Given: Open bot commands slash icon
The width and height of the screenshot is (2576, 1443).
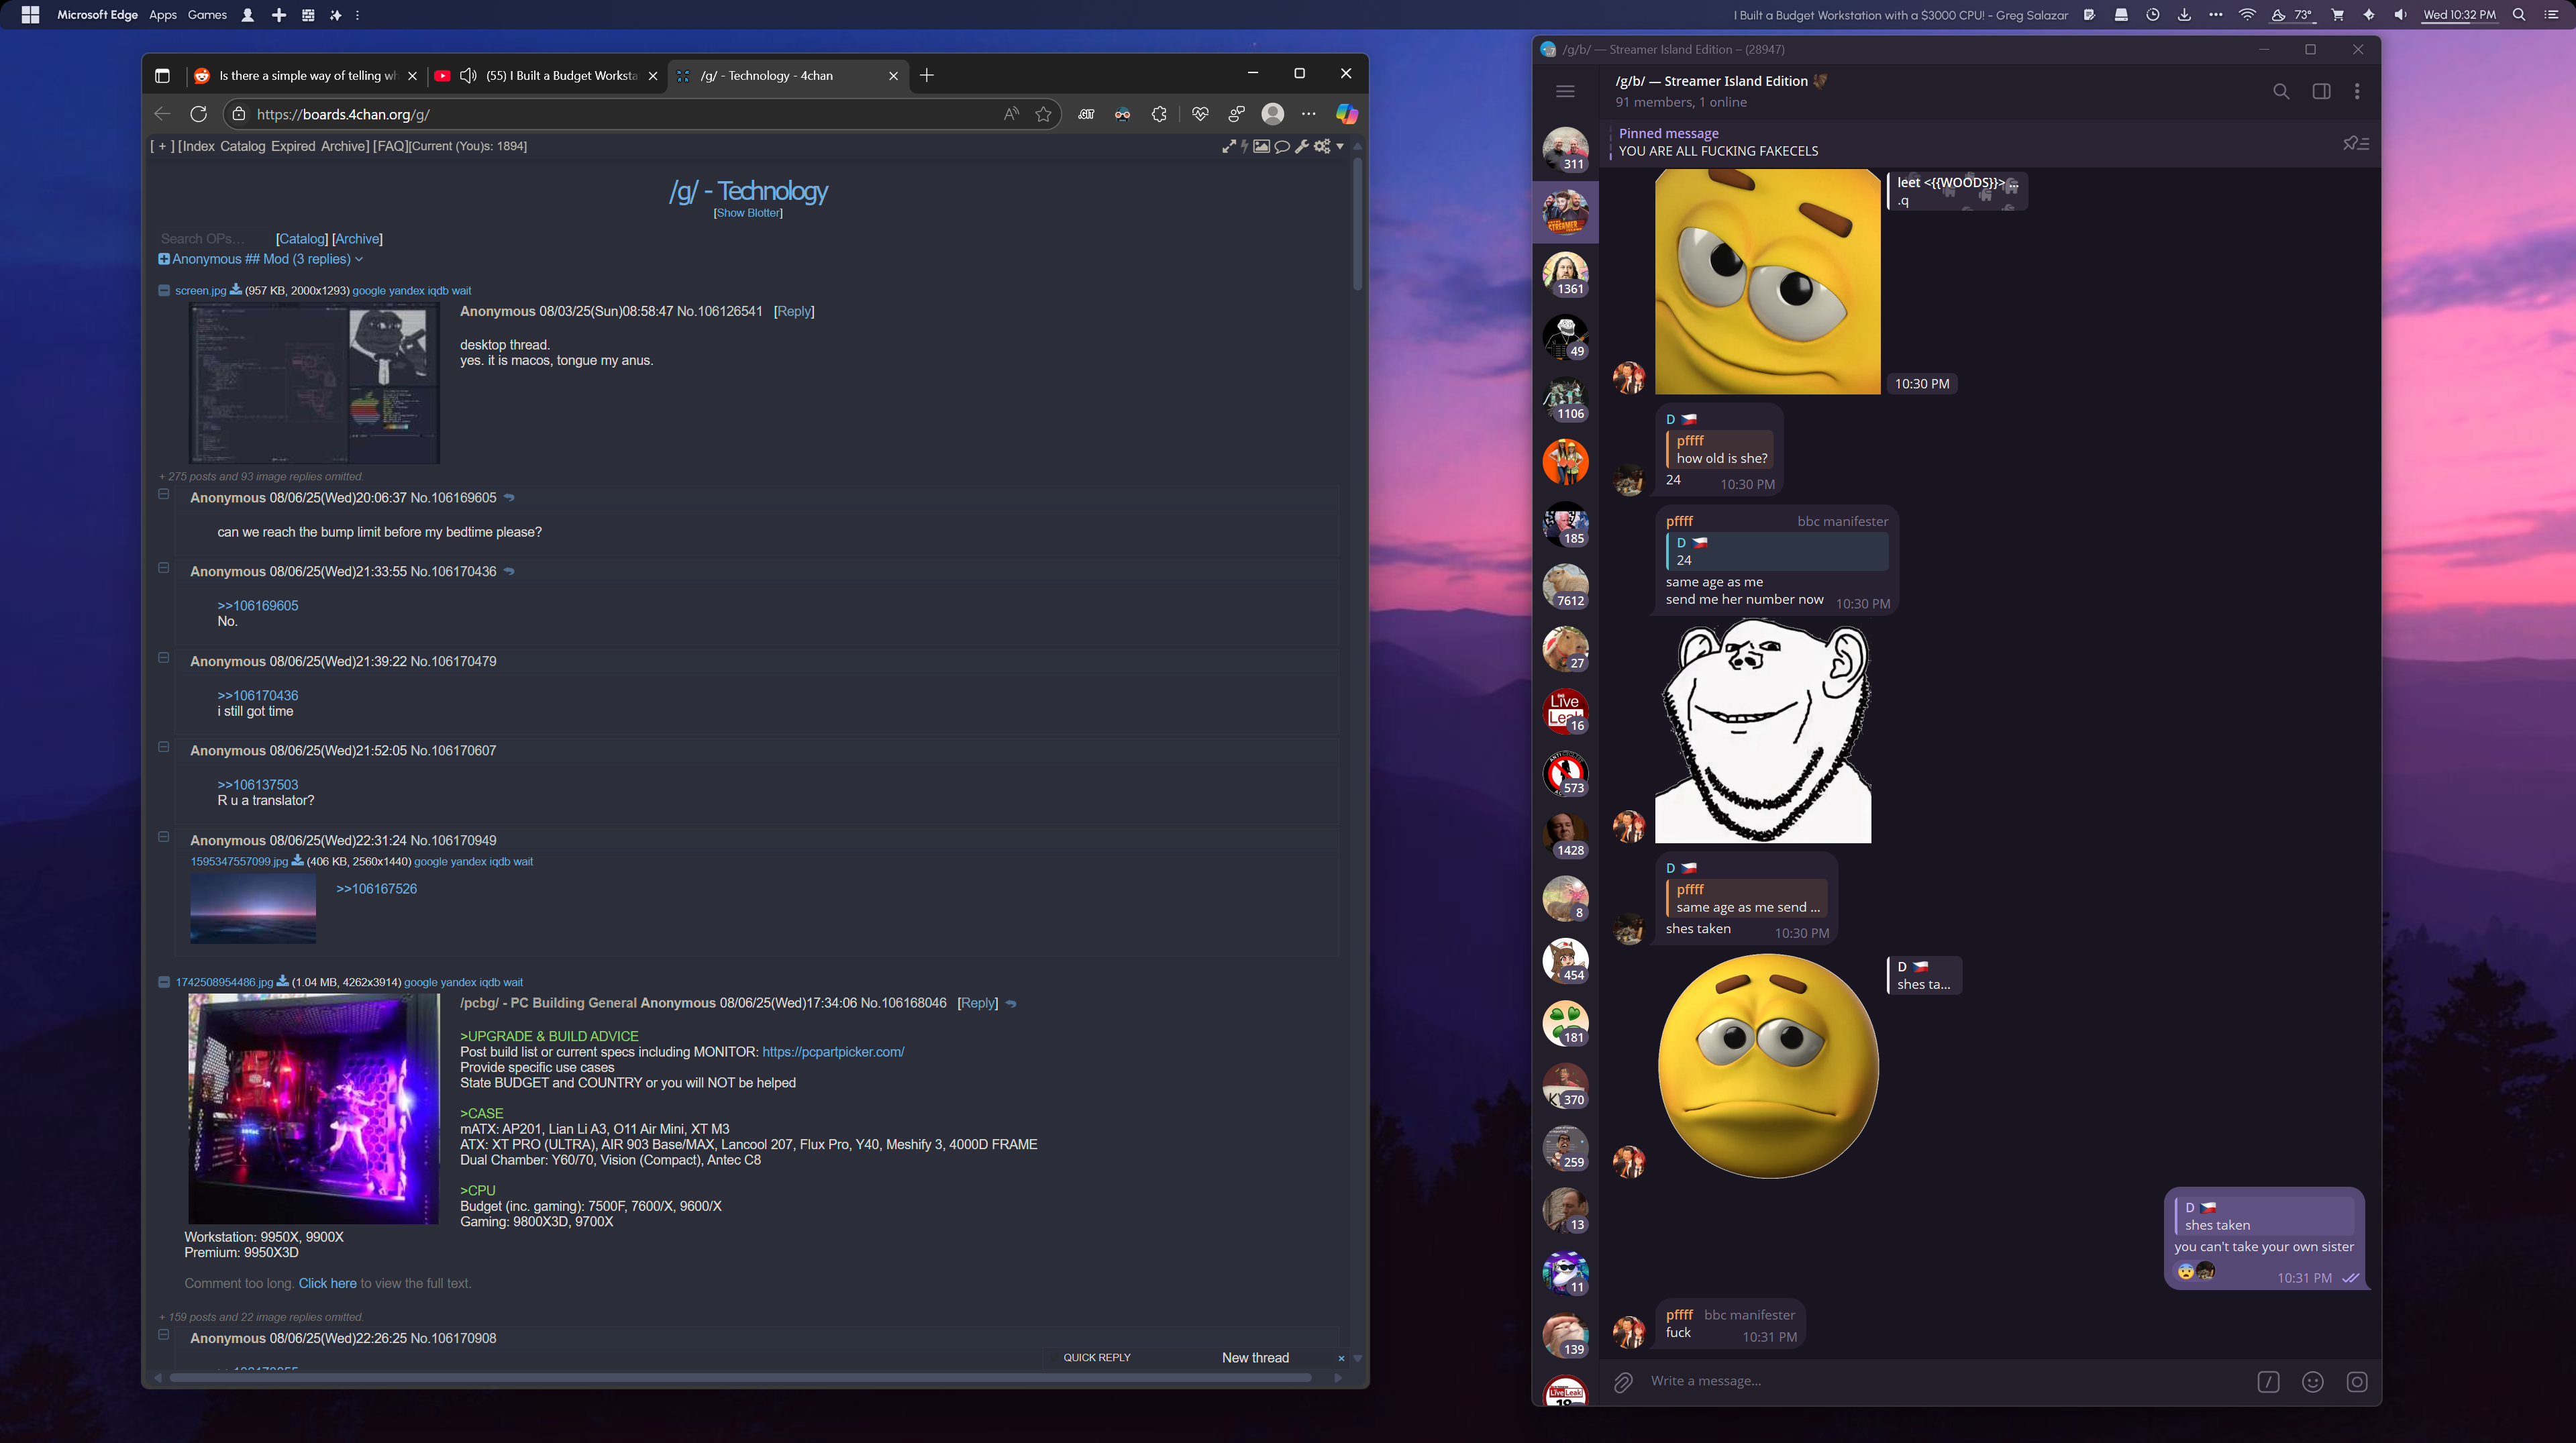Looking at the screenshot, I should click(x=2268, y=1381).
